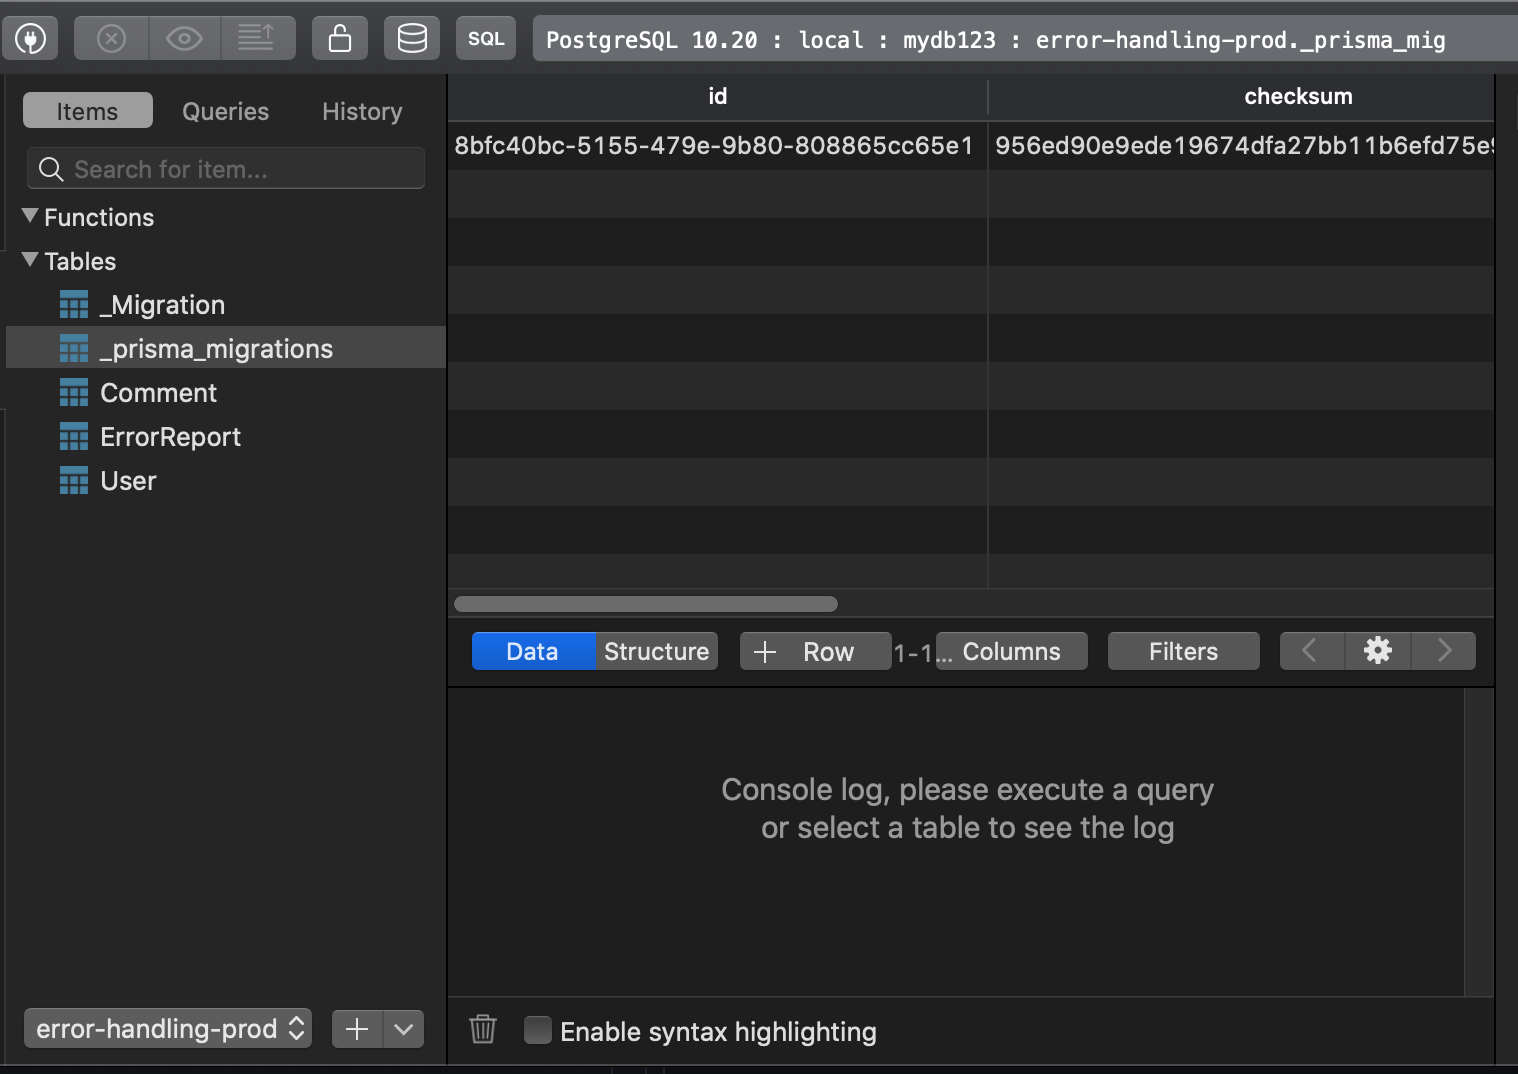The image size is (1518, 1074).
Task: Open table settings with the gear icon
Action: 1377,650
